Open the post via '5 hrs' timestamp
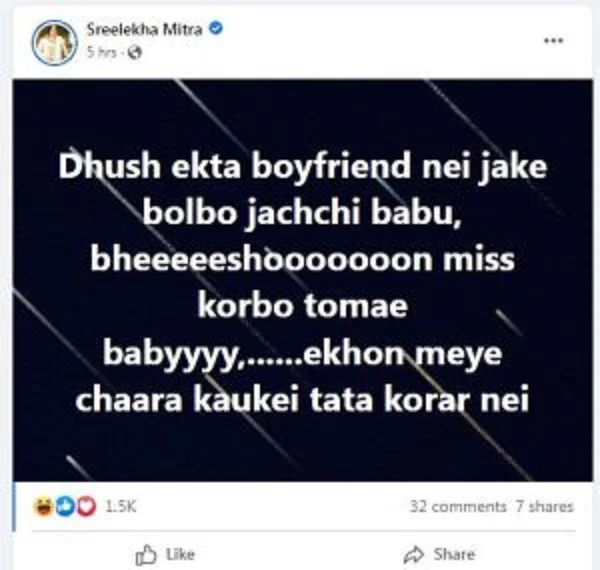This screenshot has width=600, height=570. pos(101,52)
